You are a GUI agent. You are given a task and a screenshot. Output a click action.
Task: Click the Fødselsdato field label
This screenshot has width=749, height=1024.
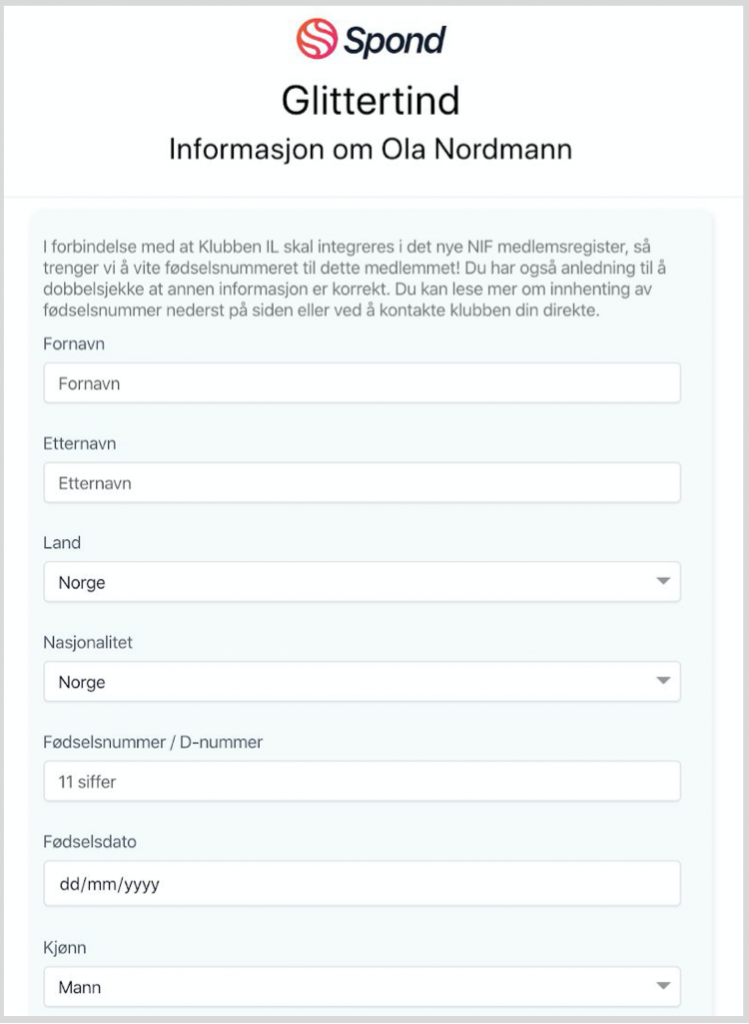[x=90, y=841]
